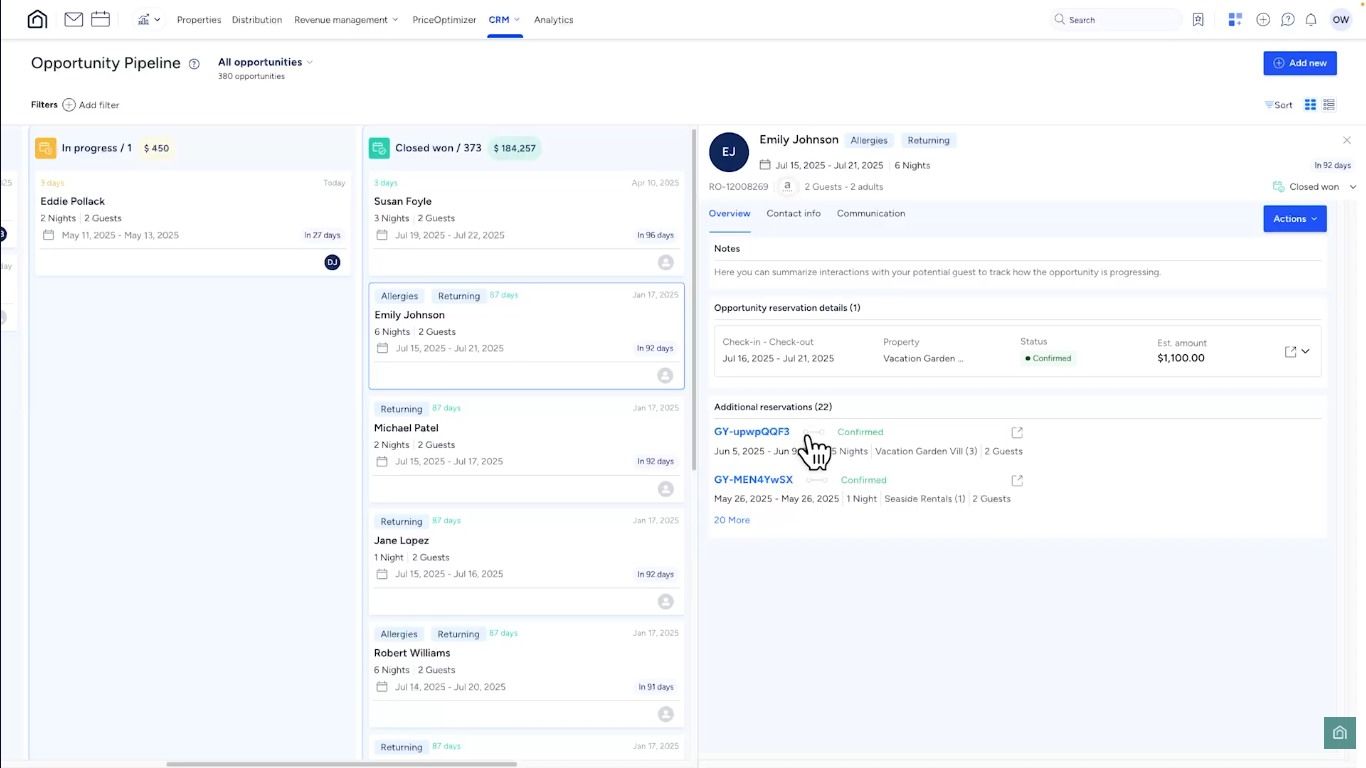The height and width of the screenshot is (768, 1366).
Task: Open the Properties menu
Action: [199, 20]
